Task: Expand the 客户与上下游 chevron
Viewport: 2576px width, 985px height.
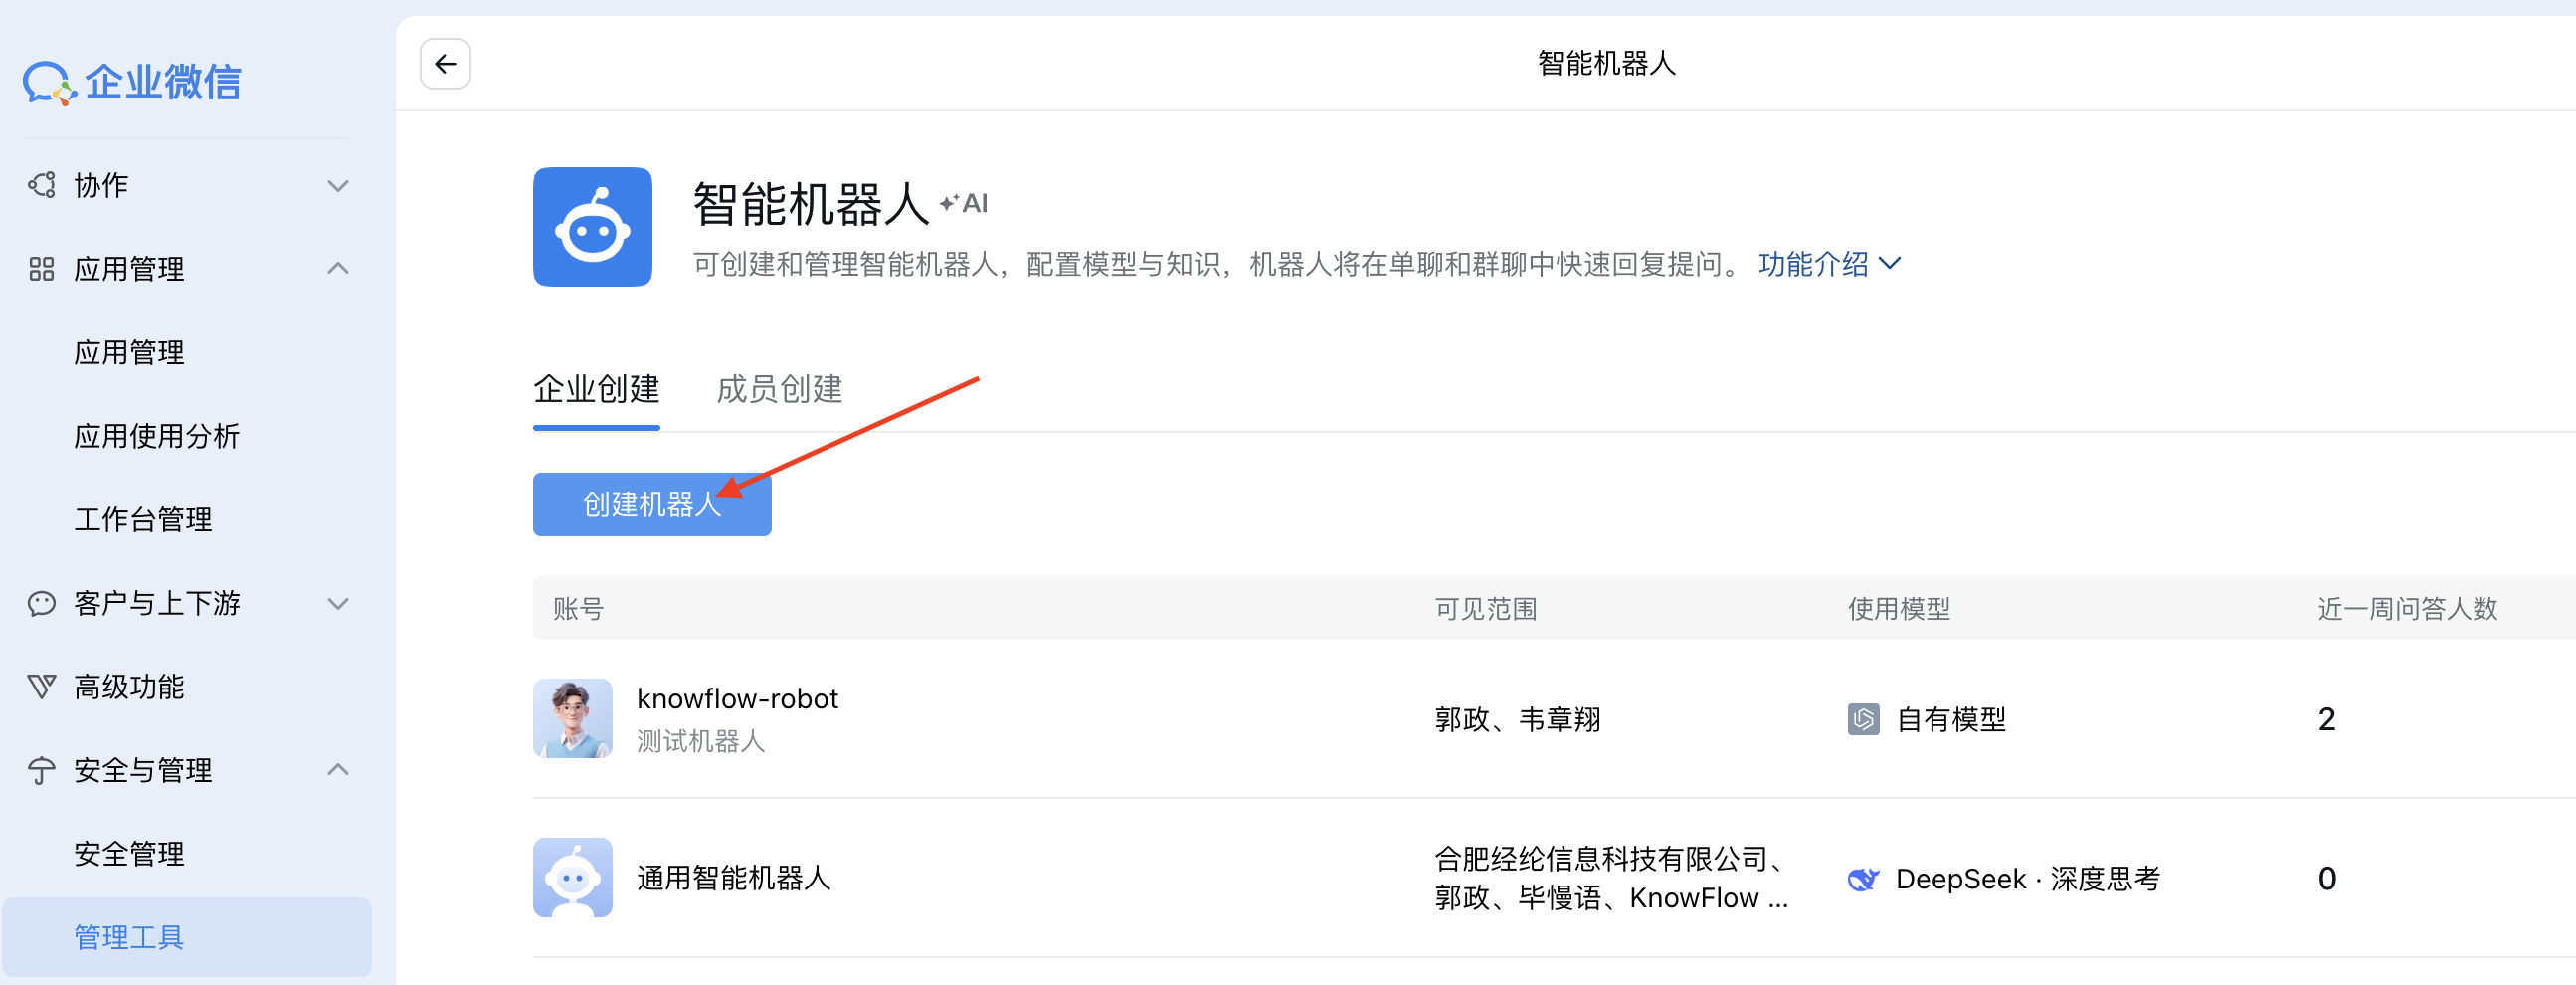Action: 338,603
